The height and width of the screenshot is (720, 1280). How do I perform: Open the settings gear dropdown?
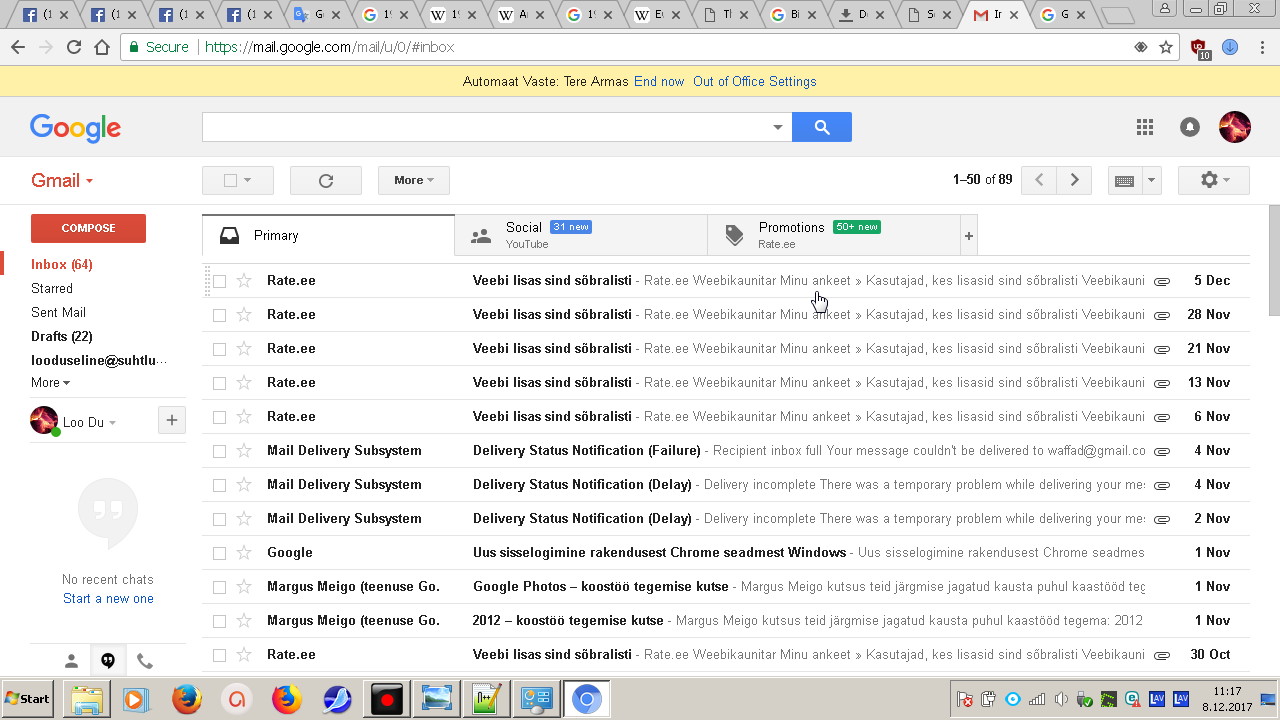[1214, 180]
